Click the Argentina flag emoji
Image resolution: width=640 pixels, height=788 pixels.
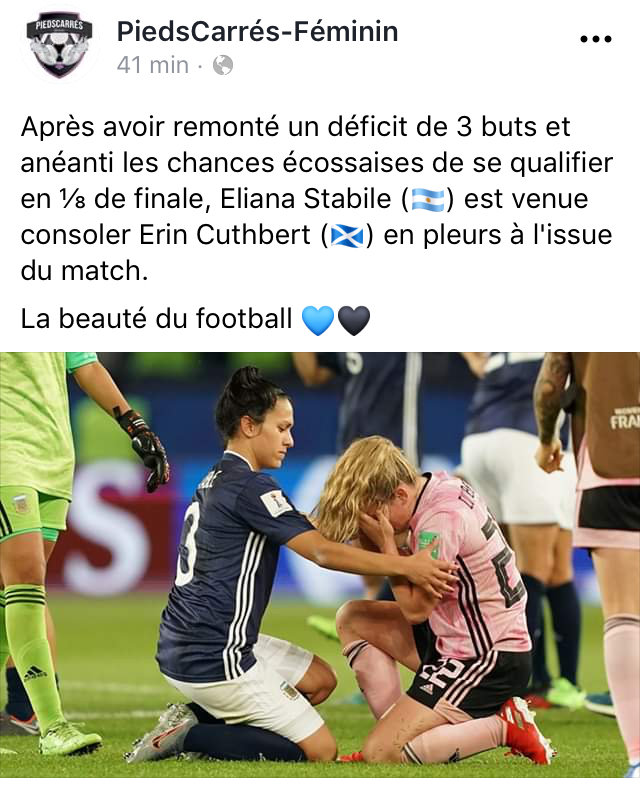[x=428, y=200]
